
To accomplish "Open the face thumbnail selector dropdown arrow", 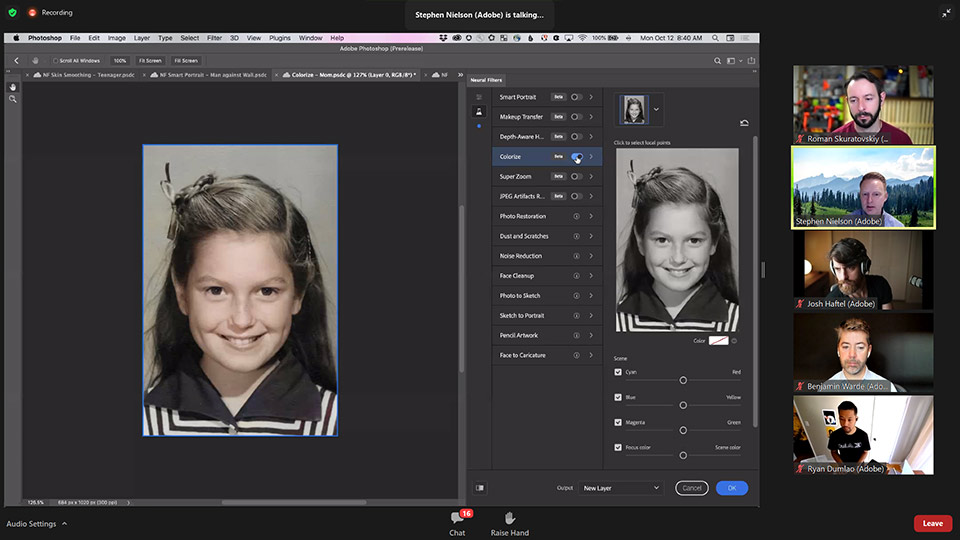I will pos(656,110).
